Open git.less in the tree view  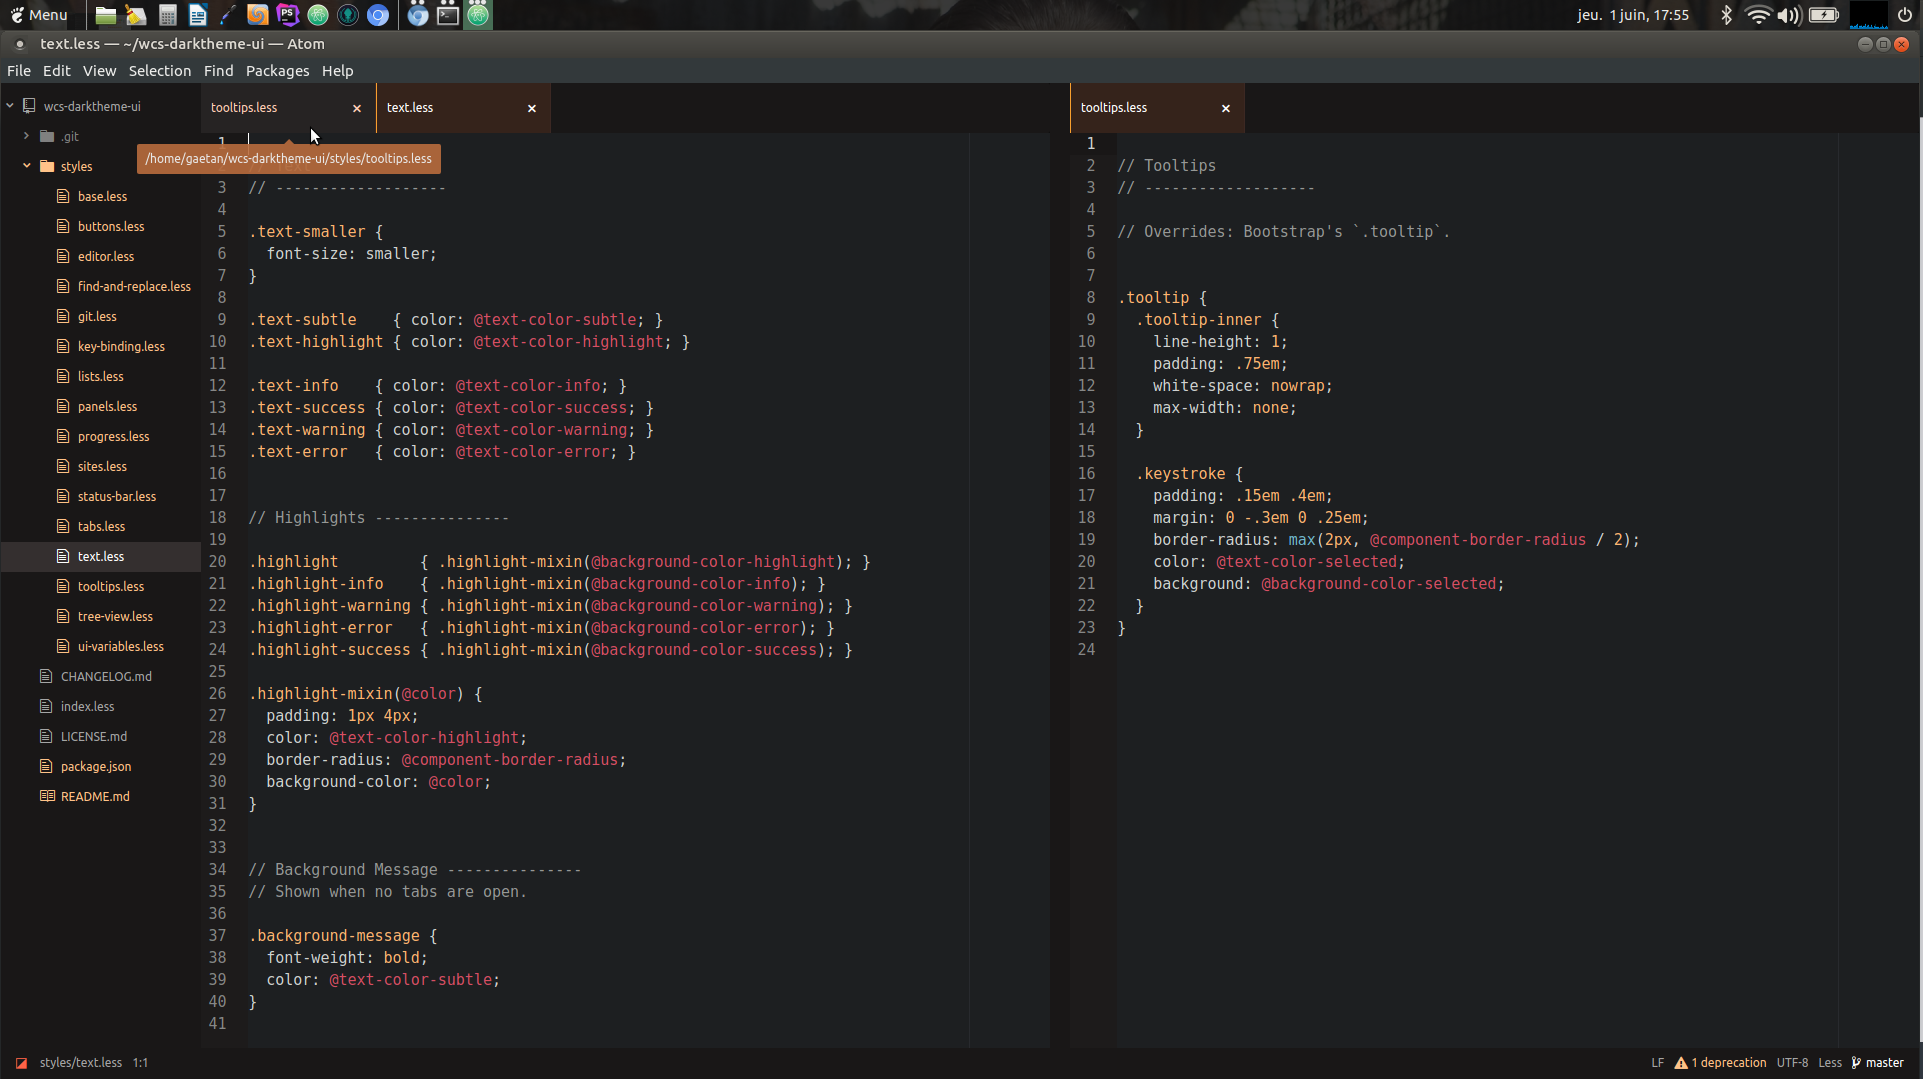tap(97, 317)
